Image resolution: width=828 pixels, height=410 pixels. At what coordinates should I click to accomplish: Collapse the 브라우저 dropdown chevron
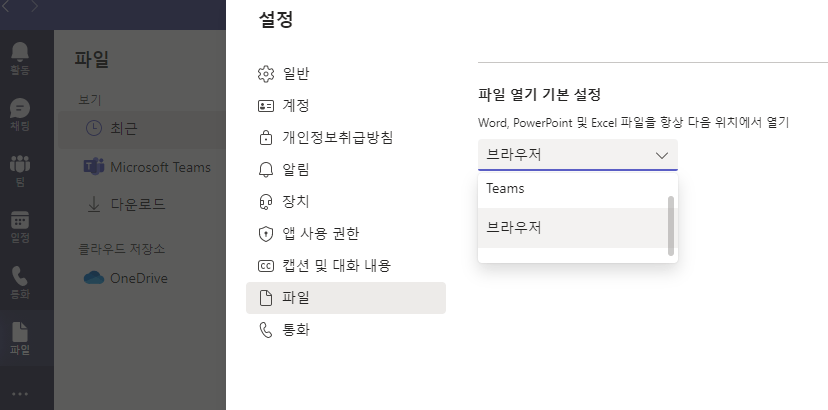point(661,155)
